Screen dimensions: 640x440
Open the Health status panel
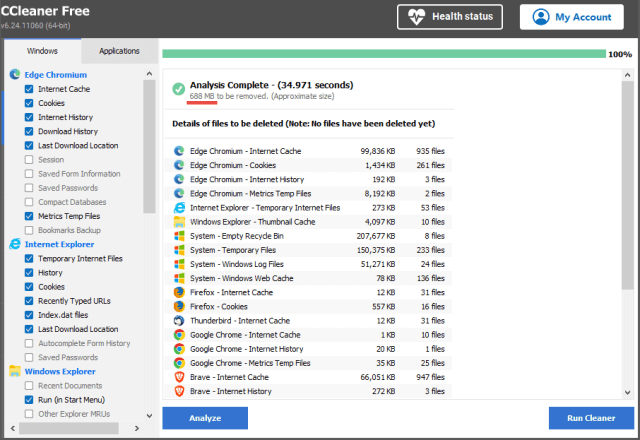pyautogui.click(x=450, y=17)
